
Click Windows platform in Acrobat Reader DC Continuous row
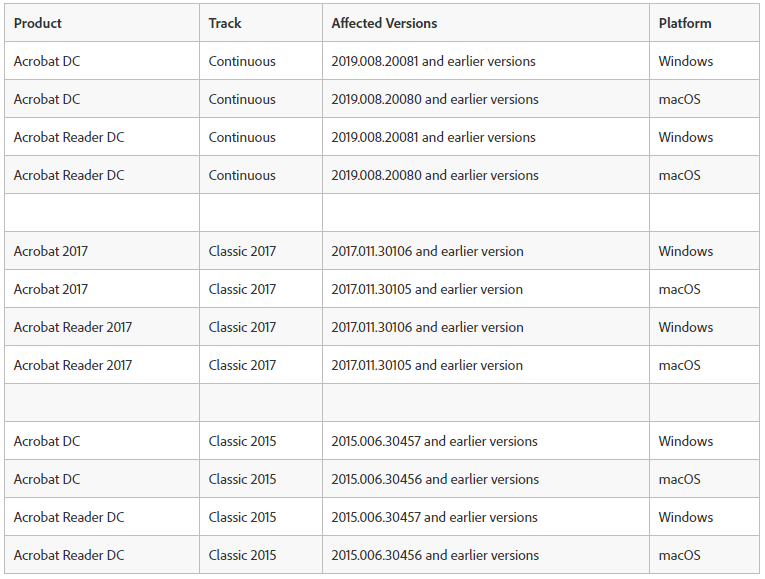pyautogui.click(x=686, y=137)
